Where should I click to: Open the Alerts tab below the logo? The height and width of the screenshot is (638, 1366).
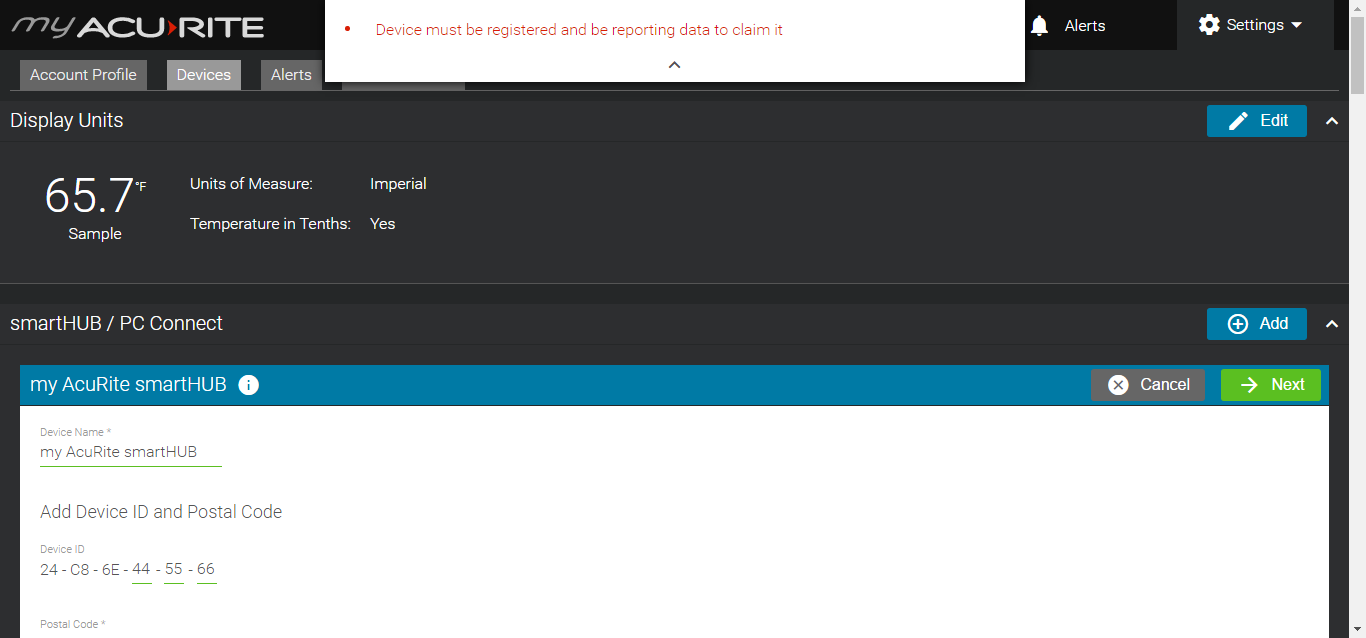pos(291,75)
